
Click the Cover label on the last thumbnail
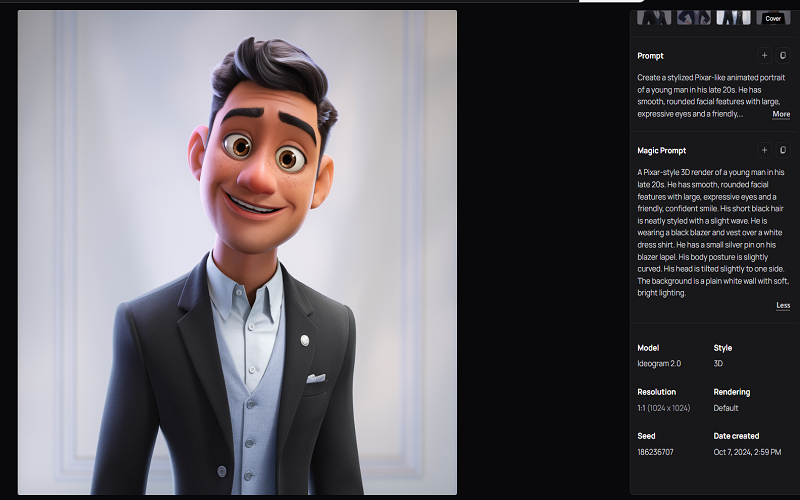click(772, 18)
